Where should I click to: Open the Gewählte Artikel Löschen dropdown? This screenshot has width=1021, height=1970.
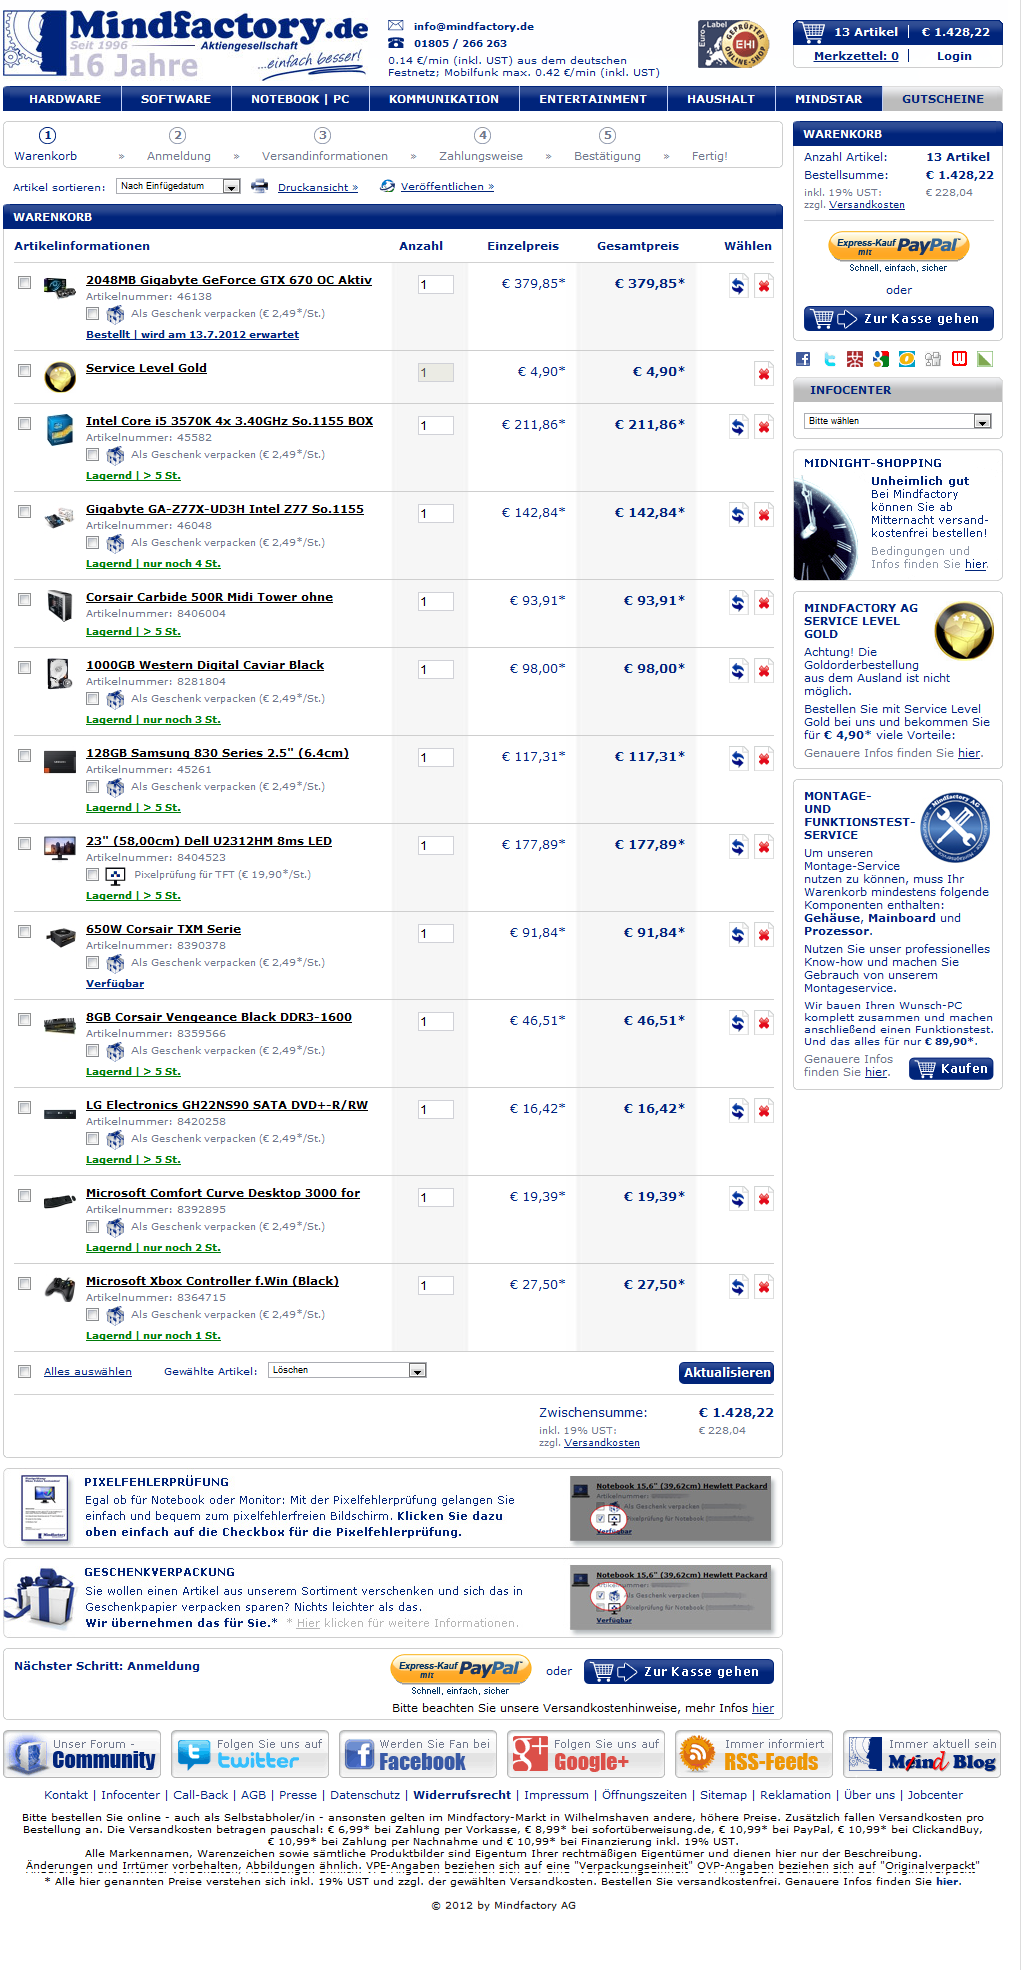click(x=348, y=1370)
